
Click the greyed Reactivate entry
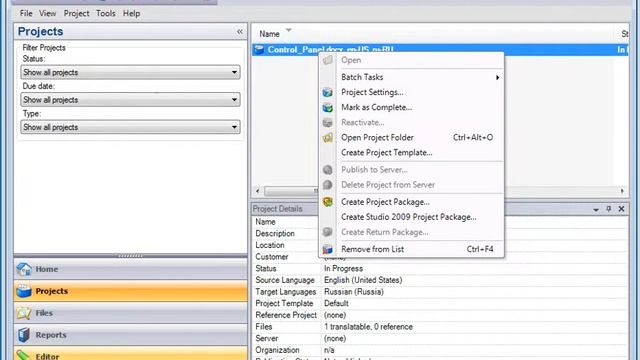pos(411,122)
